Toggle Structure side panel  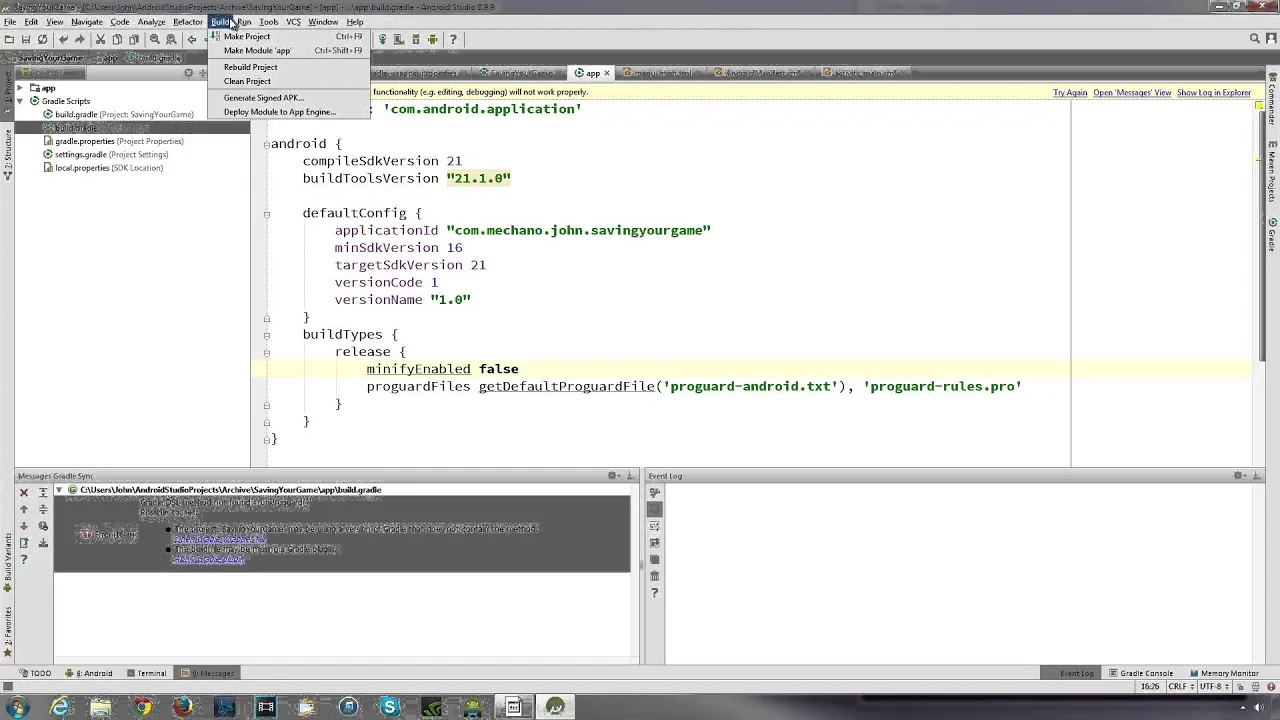click(x=7, y=155)
